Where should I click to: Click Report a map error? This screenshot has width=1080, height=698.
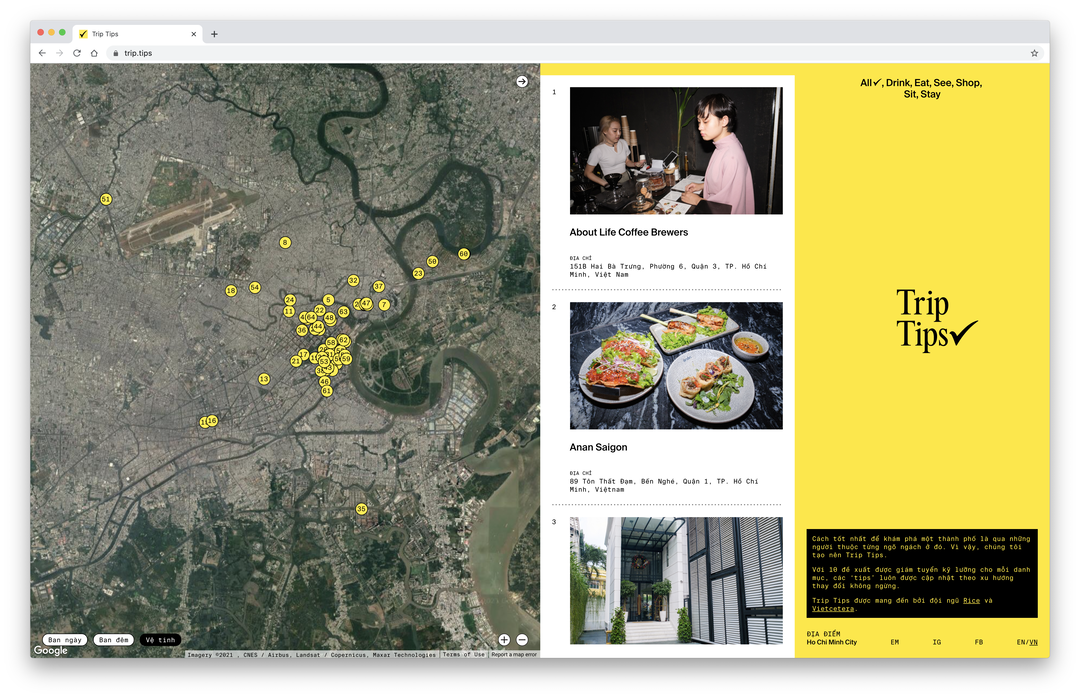(x=514, y=655)
